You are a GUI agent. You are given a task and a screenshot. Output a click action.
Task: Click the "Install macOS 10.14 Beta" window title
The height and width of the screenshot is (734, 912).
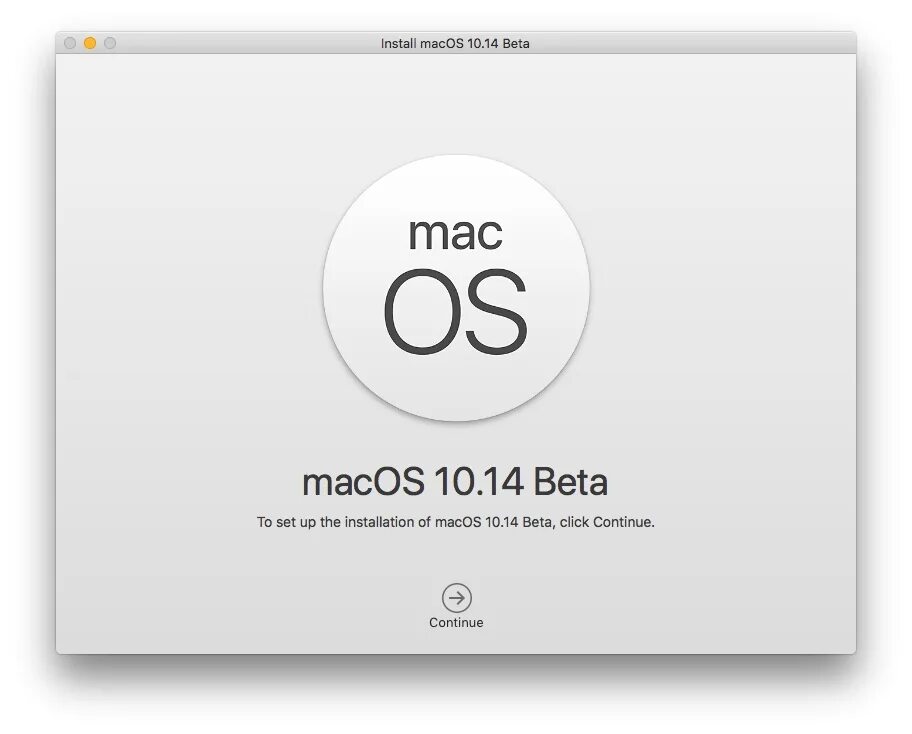[455, 44]
